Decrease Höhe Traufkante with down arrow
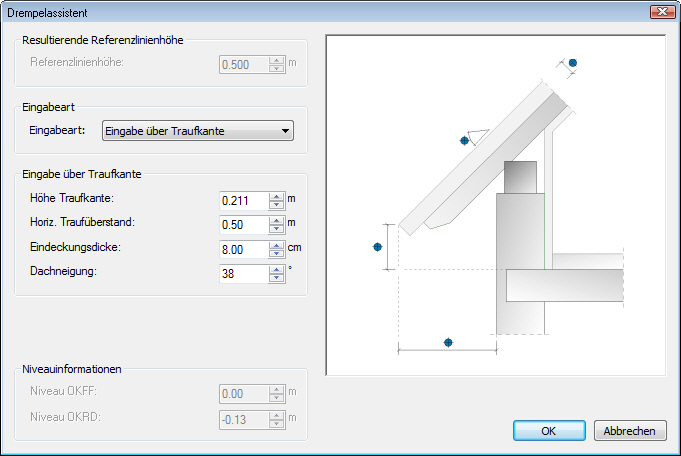This screenshot has width=681, height=456. click(x=276, y=205)
